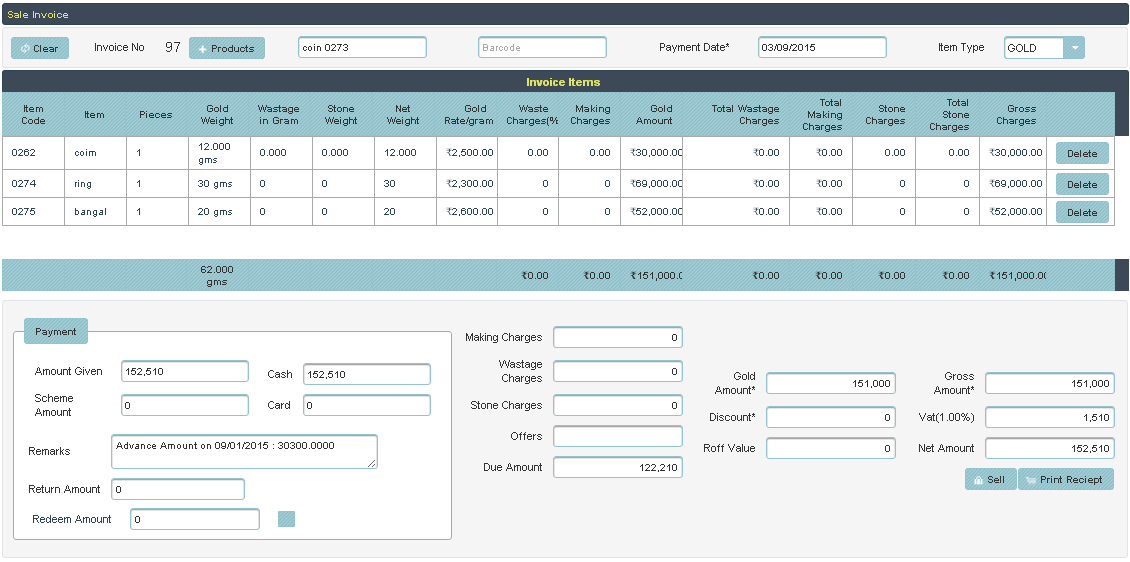Click the Card amount field
The height and width of the screenshot is (562, 1130).
366,405
